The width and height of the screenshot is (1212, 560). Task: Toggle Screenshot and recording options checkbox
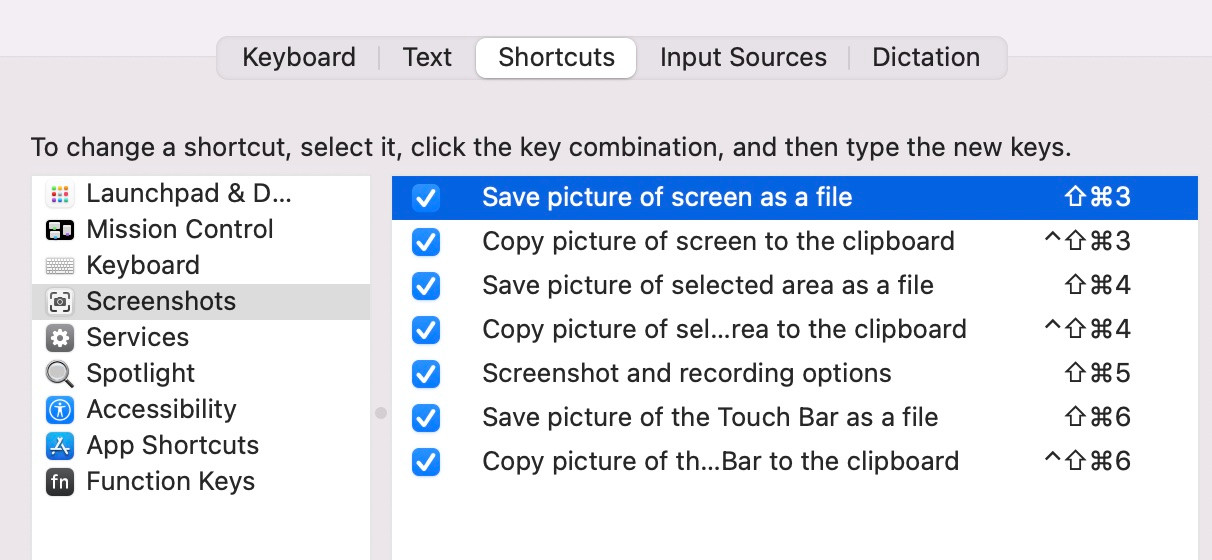(426, 374)
